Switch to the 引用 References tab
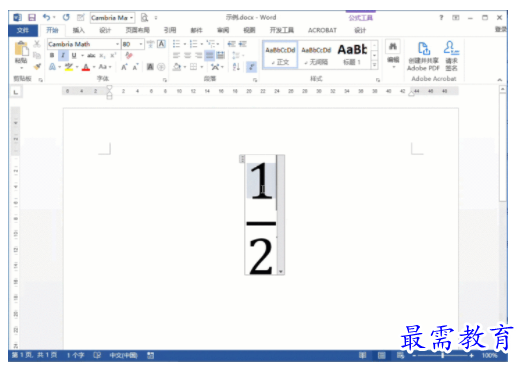The width and height of the screenshot is (522, 369). point(170,30)
